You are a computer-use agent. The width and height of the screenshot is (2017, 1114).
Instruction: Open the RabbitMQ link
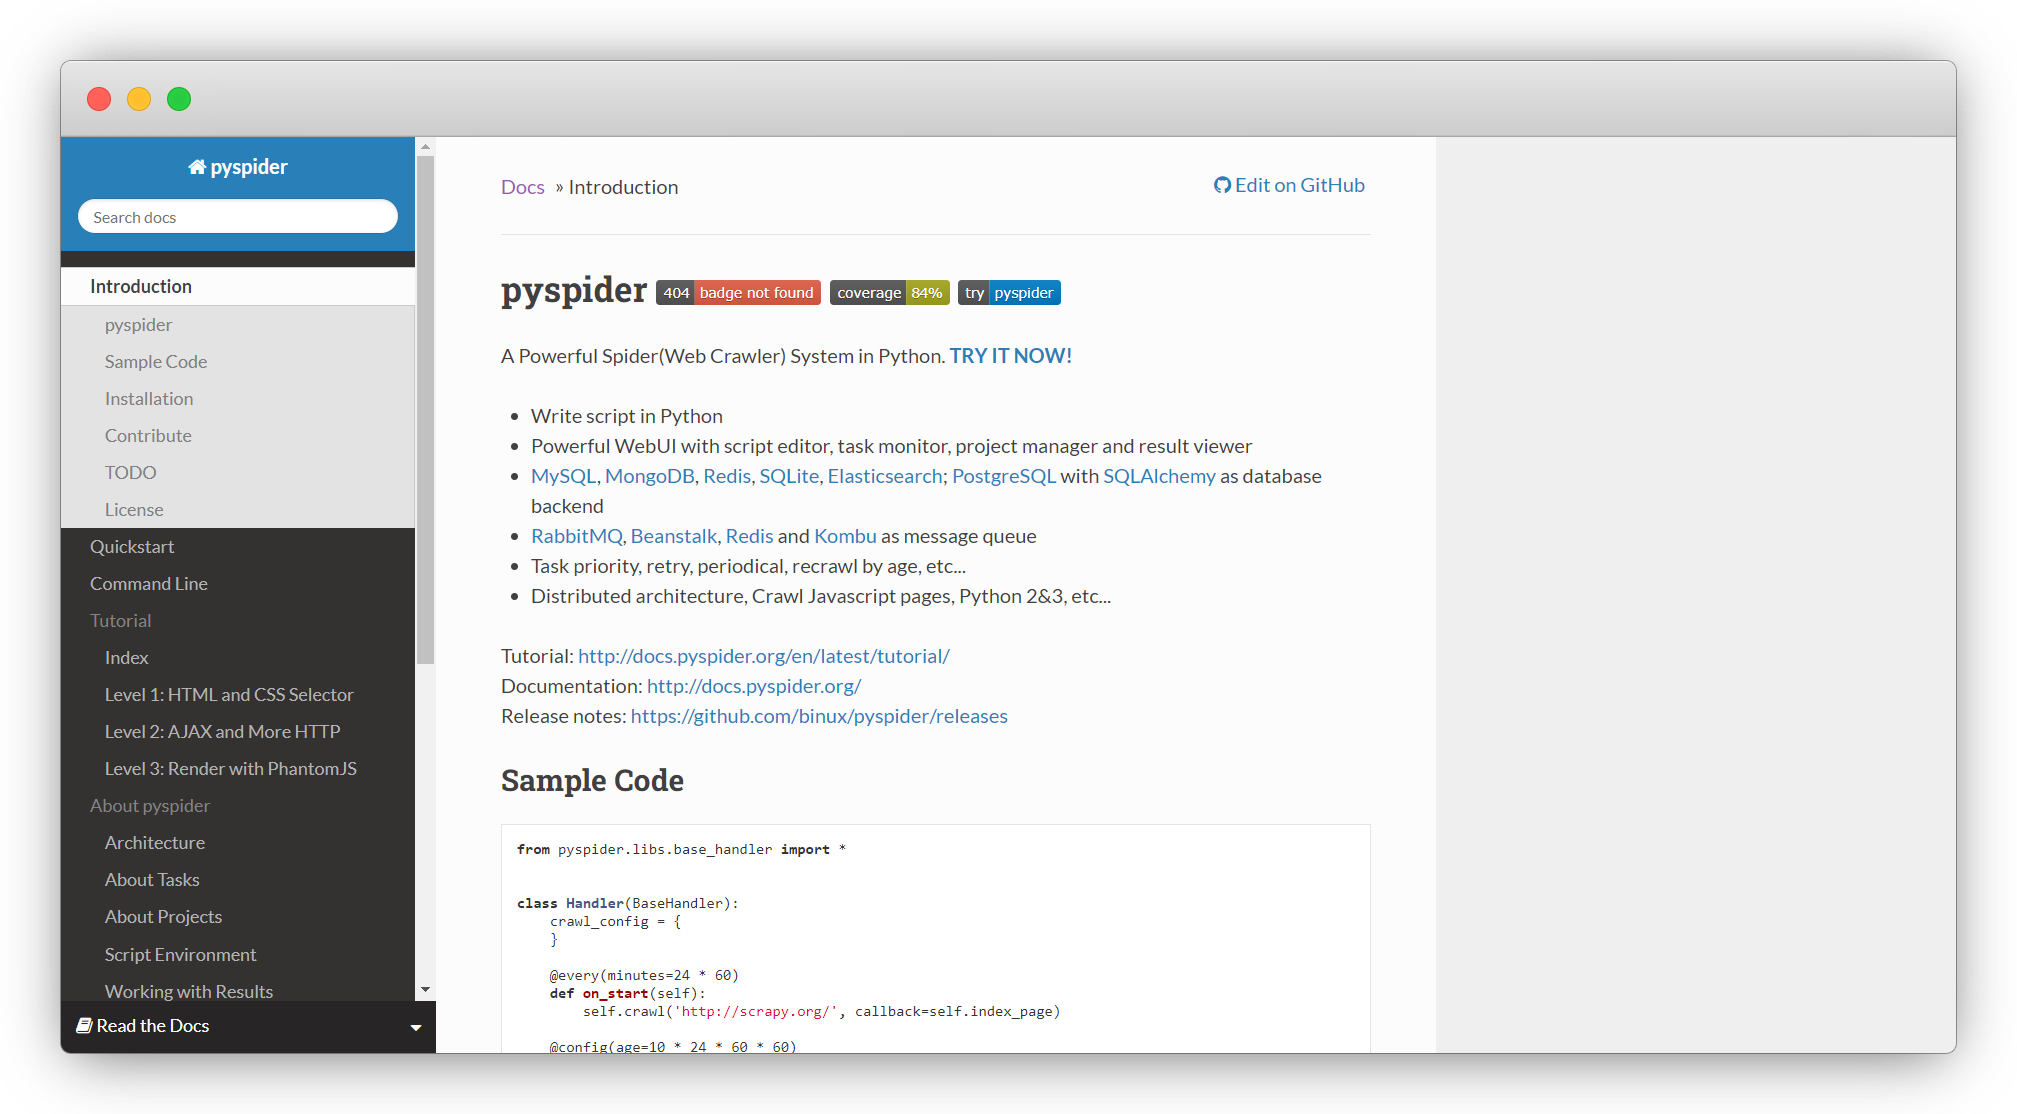click(576, 536)
